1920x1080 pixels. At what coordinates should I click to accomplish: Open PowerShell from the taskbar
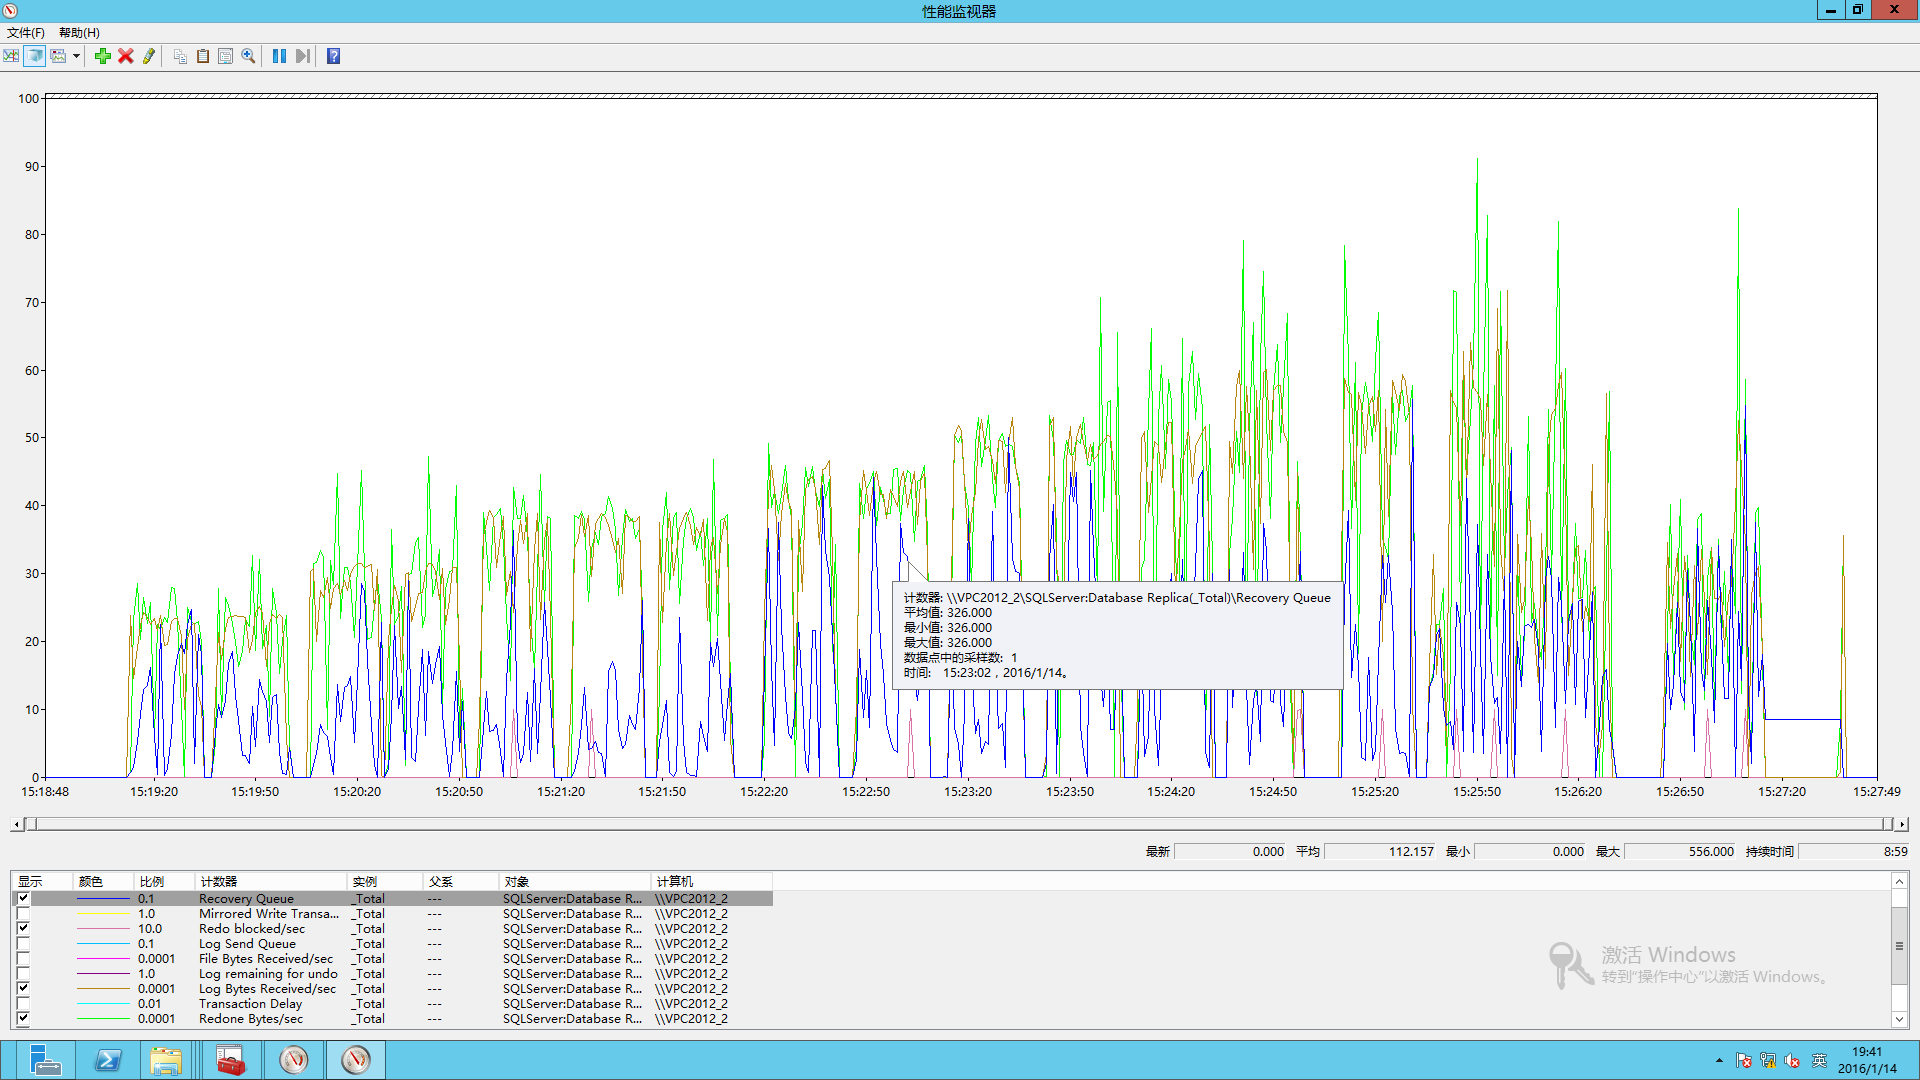[x=107, y=1060]
